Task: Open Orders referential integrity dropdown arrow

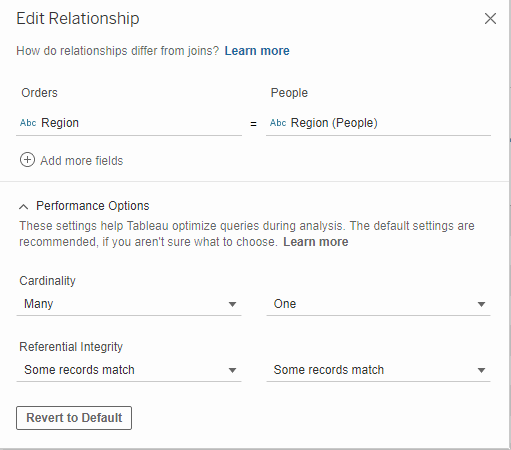Action: pos(232,370)
